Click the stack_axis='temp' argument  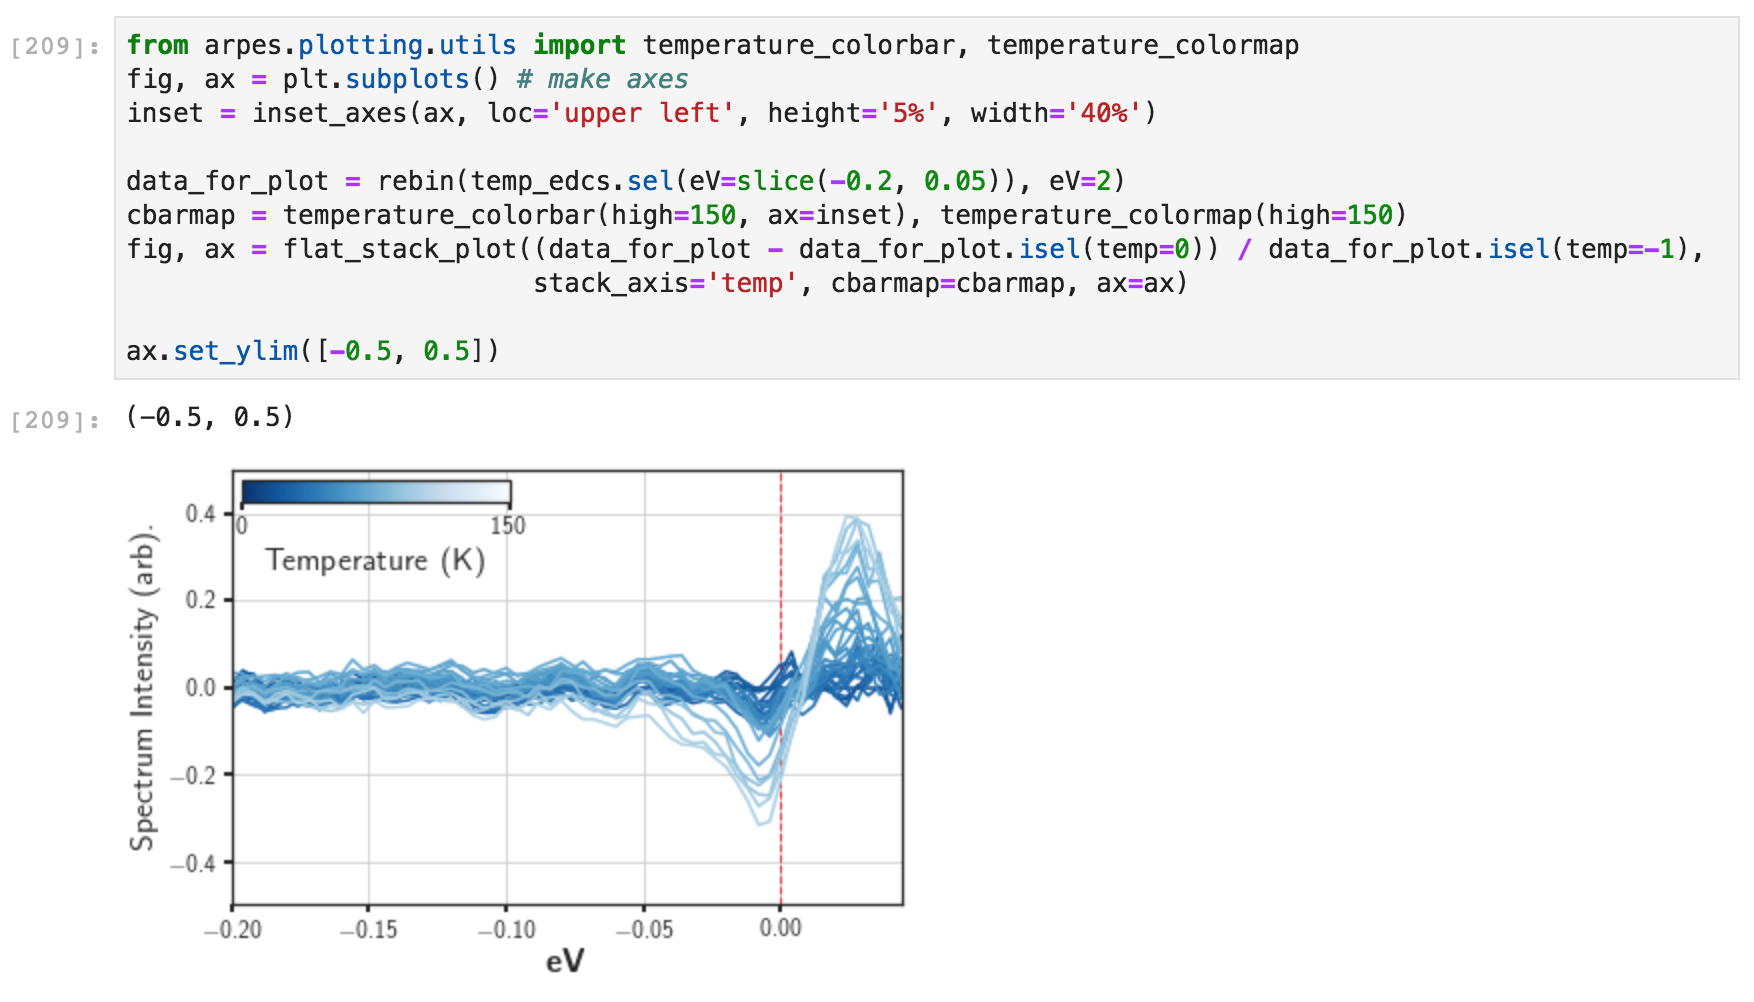(x=665, y=283)
